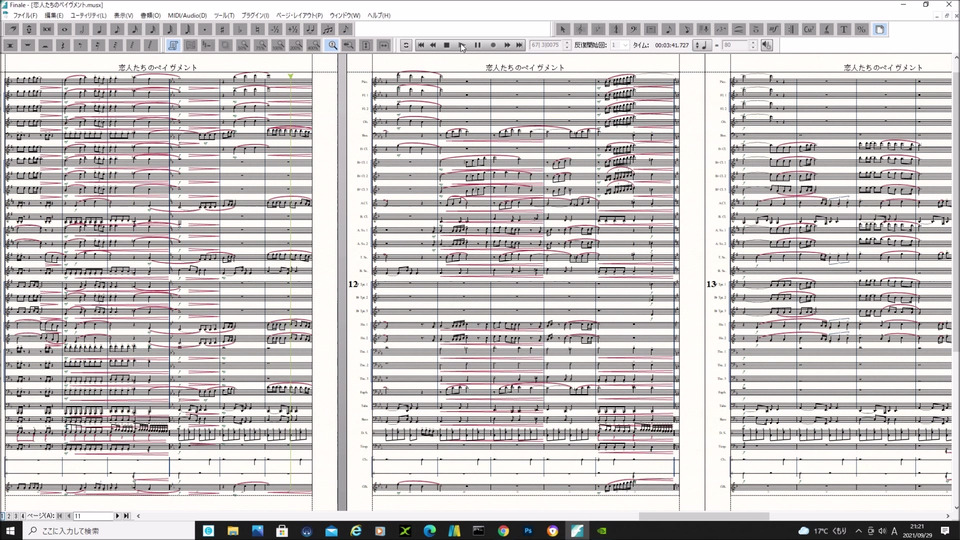Open the MIDI/Audio(D) menu
This screenshot has width=960, height=540.
[x=187, y=15]
